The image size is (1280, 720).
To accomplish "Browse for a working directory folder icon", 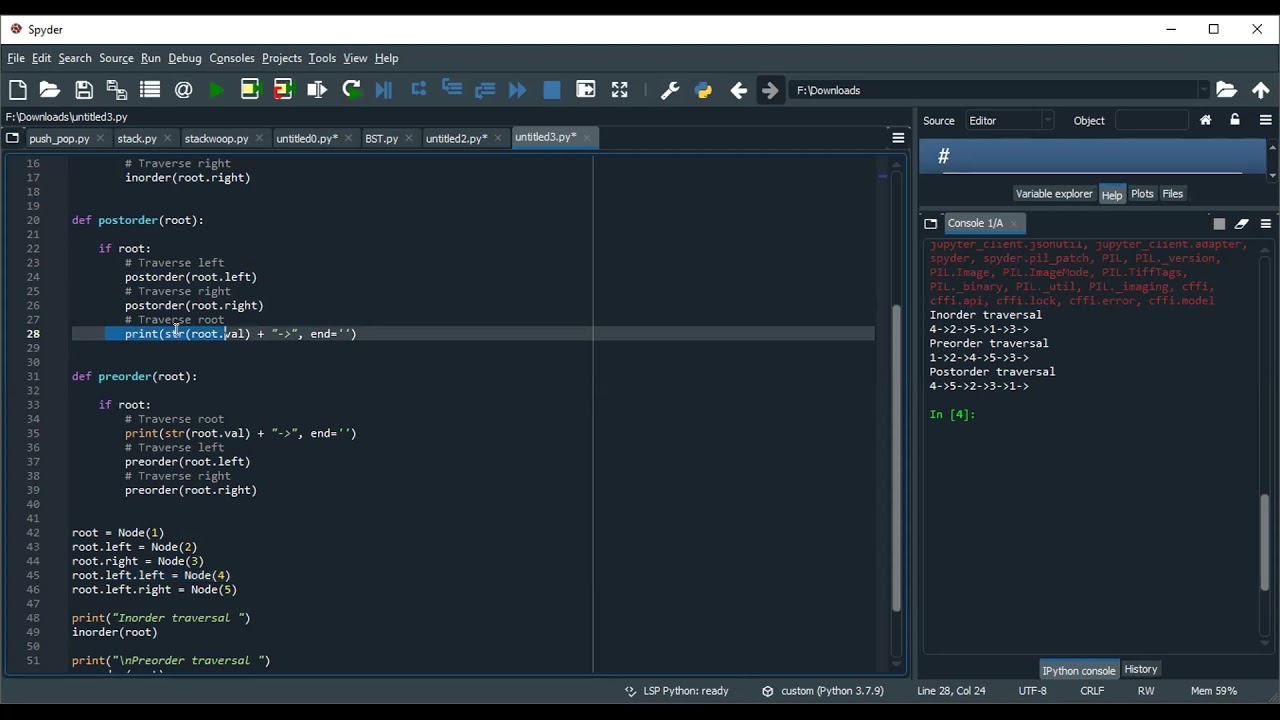I will (x=1227, y=90).
